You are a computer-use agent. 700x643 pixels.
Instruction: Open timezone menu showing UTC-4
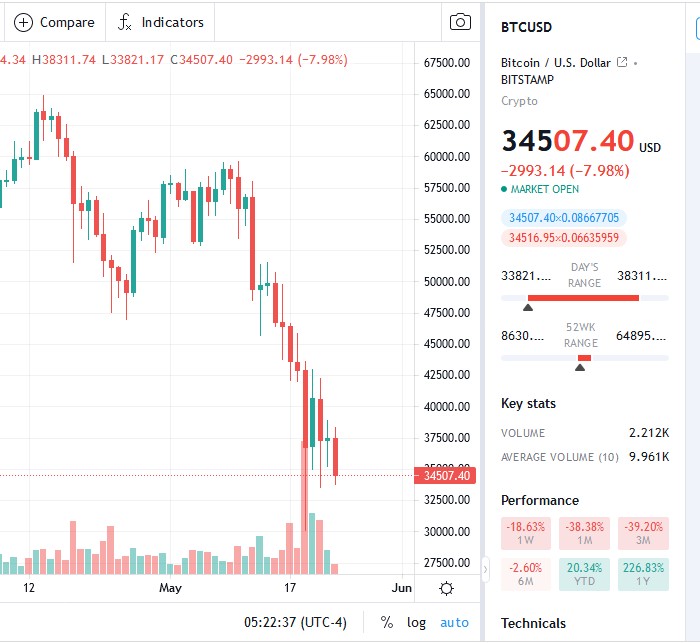[x=295, y=622]
